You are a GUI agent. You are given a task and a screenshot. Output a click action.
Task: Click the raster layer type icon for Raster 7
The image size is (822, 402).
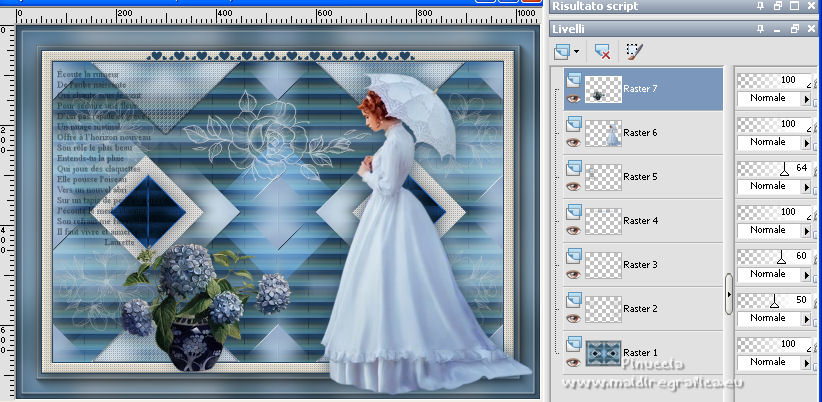(x=574, y=79)
